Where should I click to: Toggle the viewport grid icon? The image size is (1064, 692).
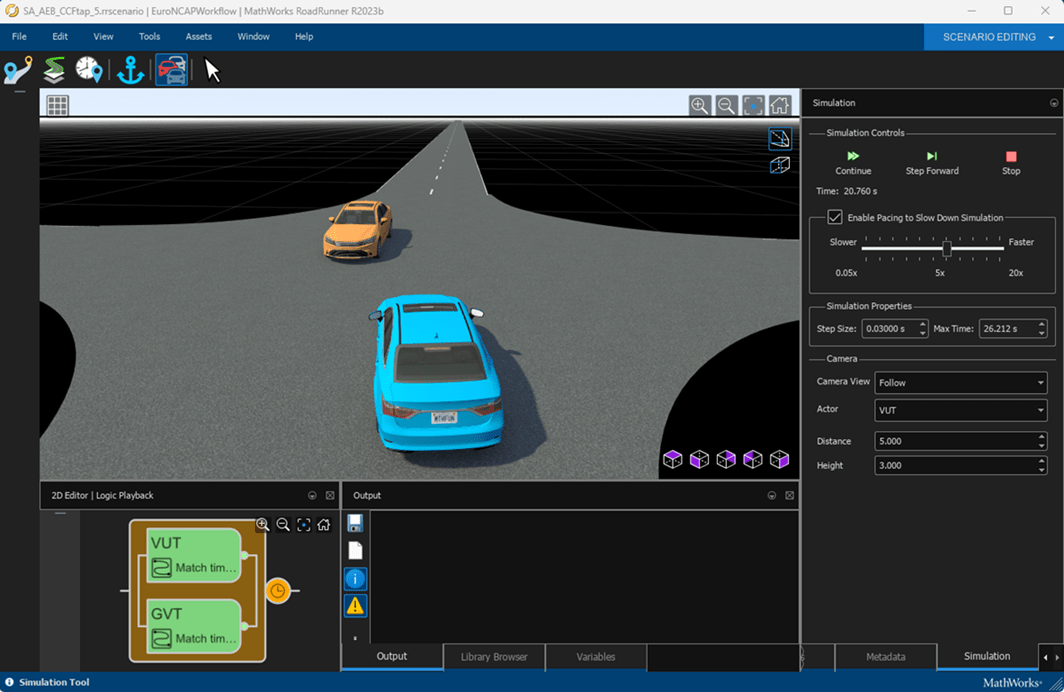pos(58,105)
